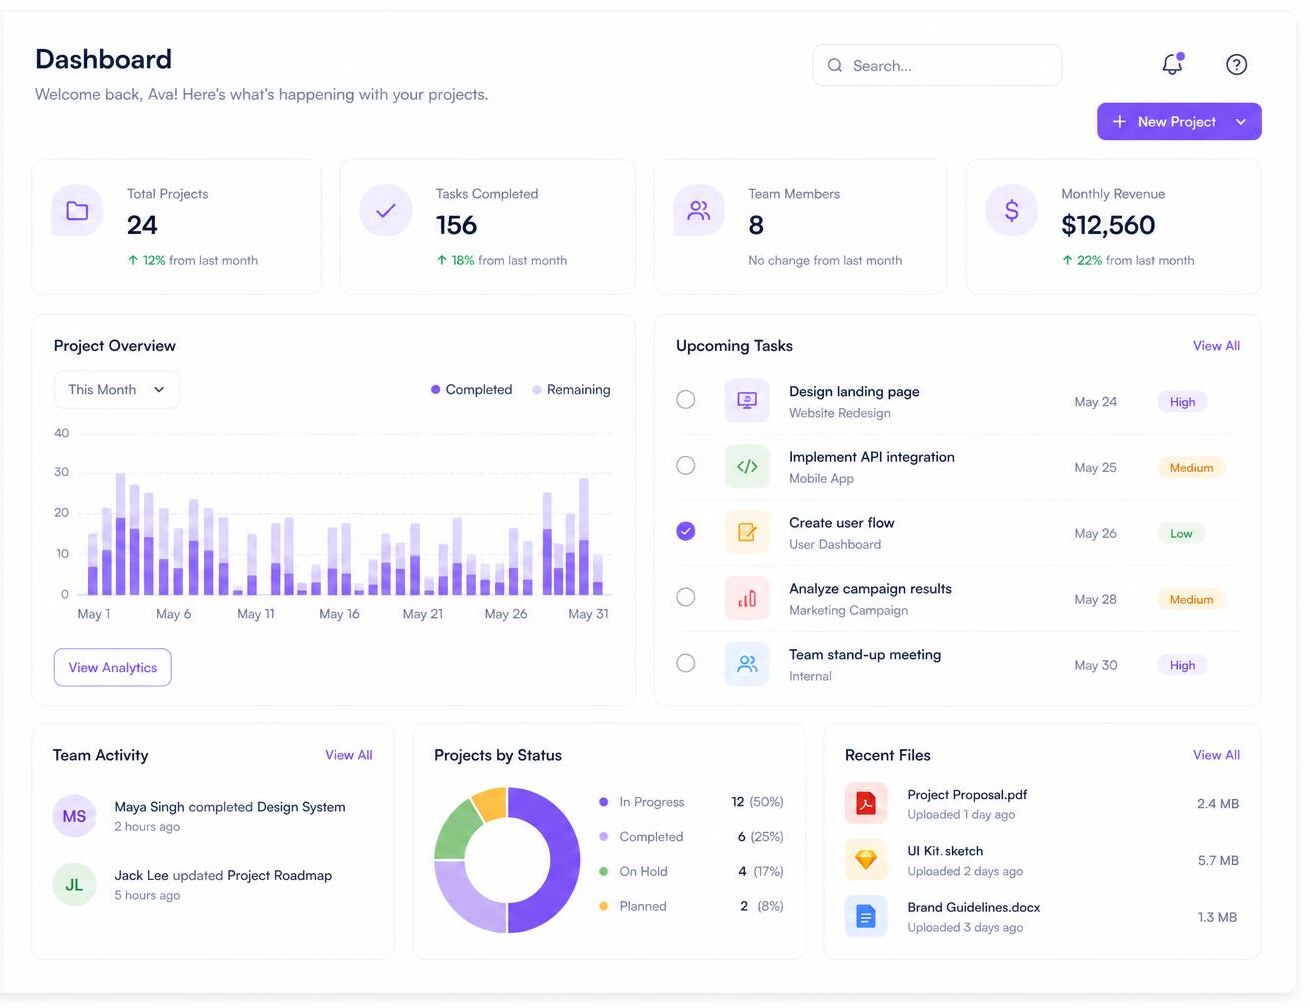
Task: Click the Low tag on Create user flow
Action: coord(1181,534)
